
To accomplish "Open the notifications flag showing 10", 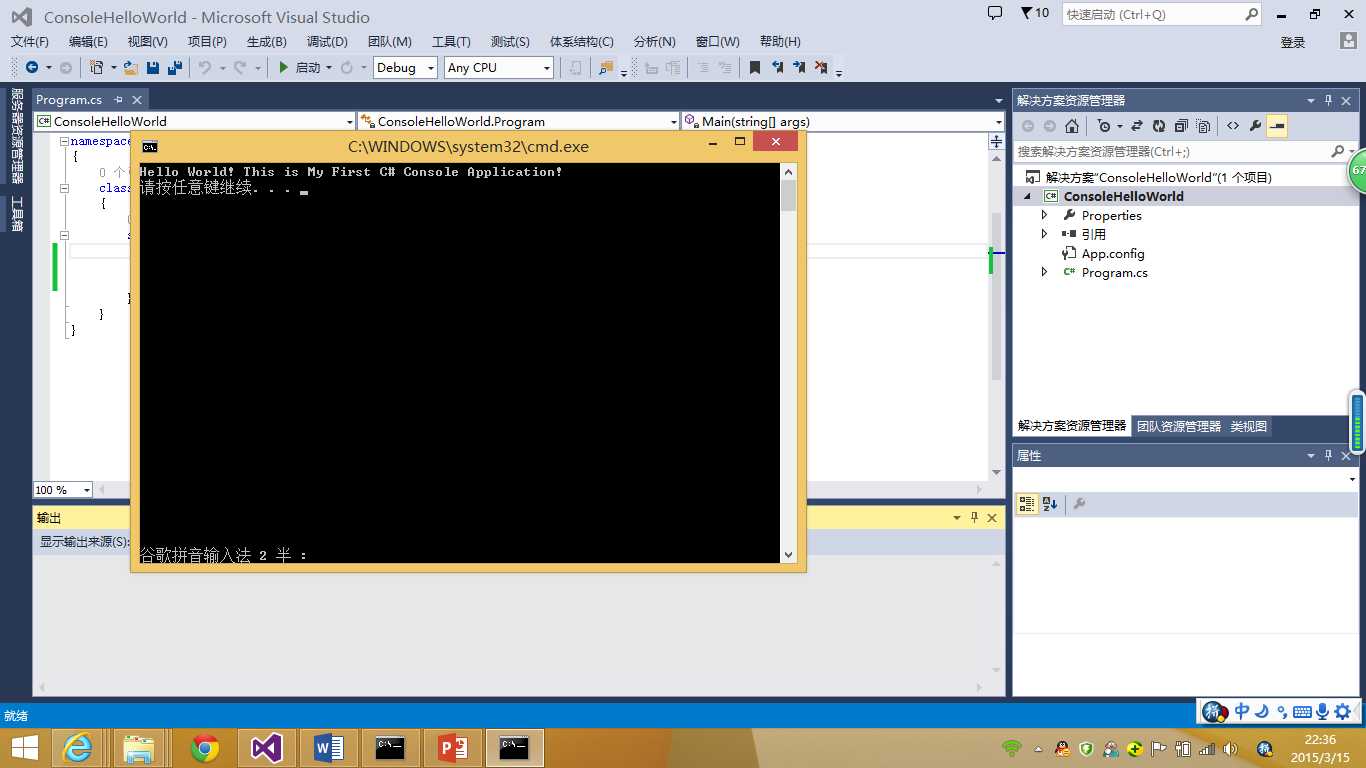I will tap(1034, 14).
